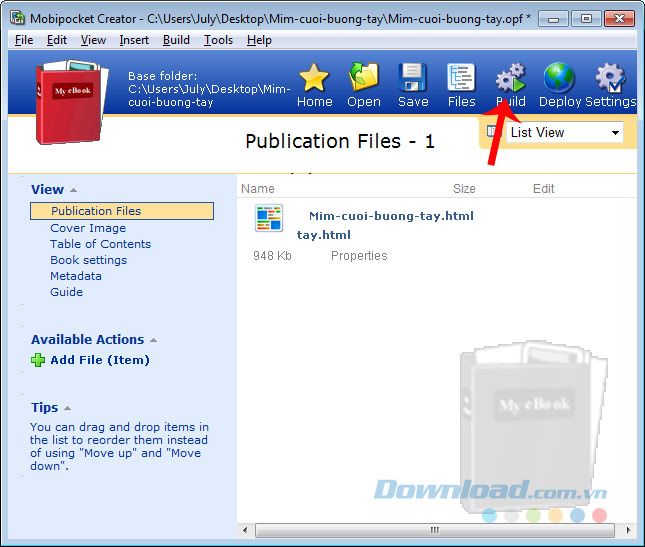Collapse the Available Actions section arrow
The width and height of the screenshot is (645, 547).
coord(153,340)
